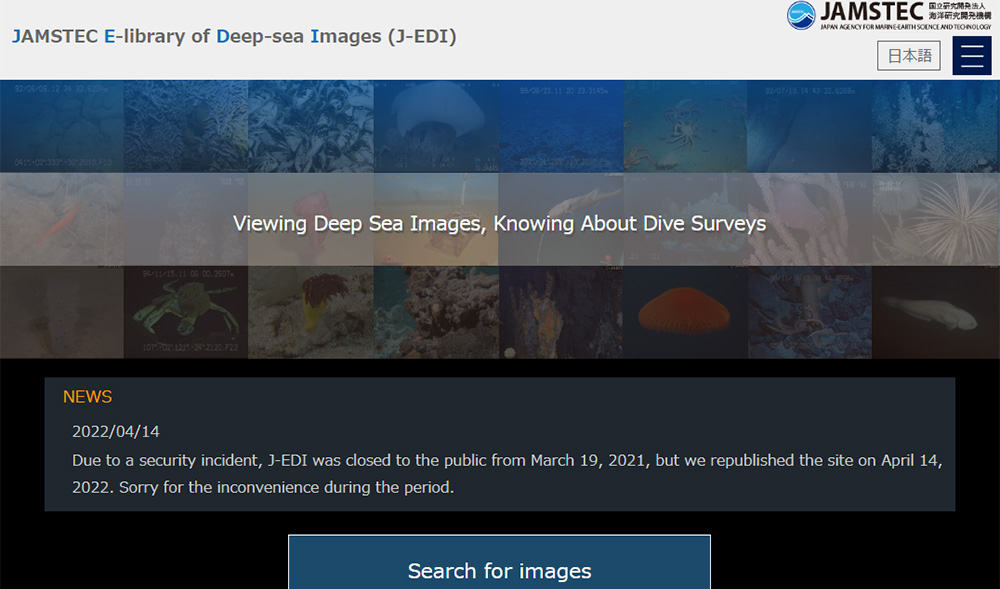Click the banner headline about Dive Surveys
This screenshot has width=1000, height=589.
(x=499, y=223)
